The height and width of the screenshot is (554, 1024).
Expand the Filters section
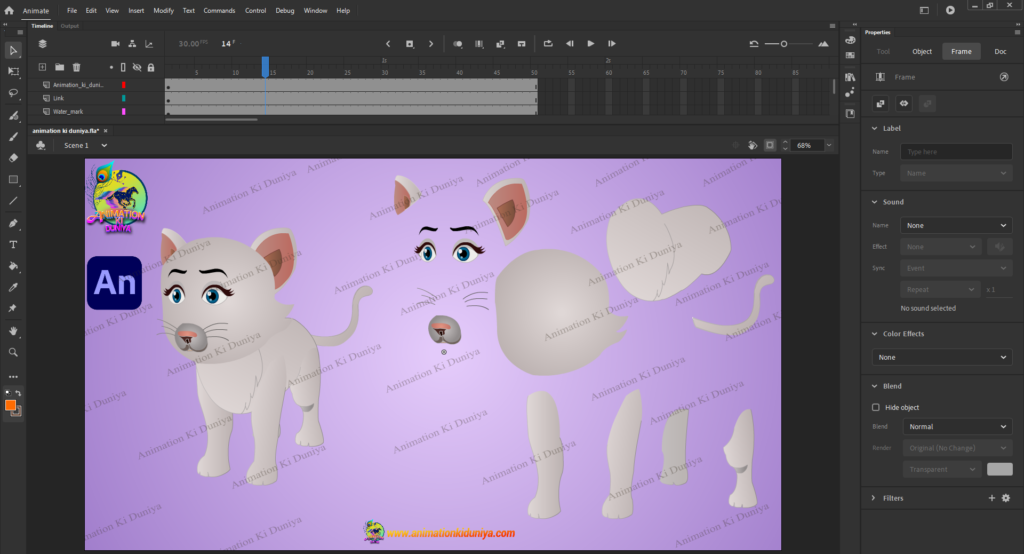(x=874, y=498)
